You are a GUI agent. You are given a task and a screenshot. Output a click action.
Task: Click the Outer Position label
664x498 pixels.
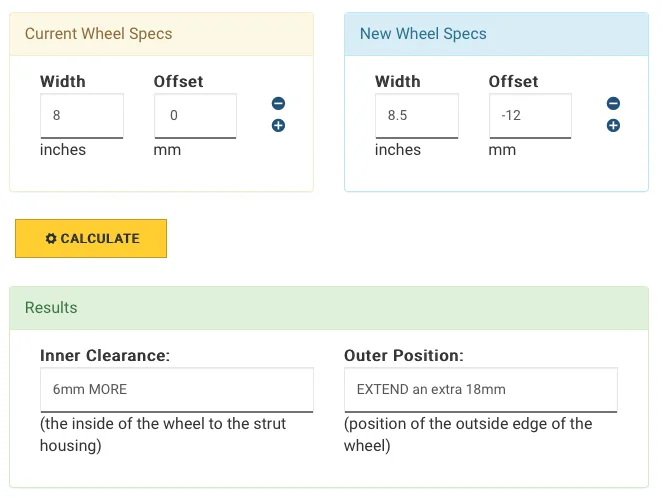(x=404, y=355)
